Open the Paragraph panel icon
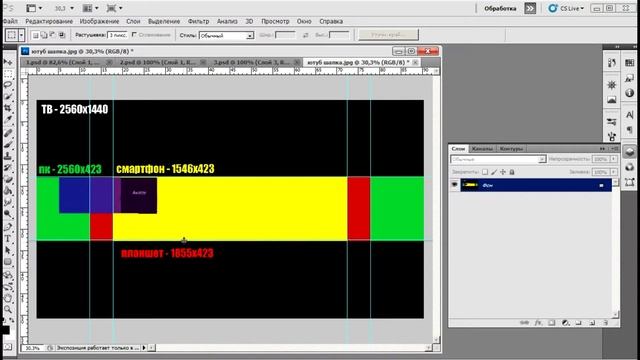 click(629, 130)
